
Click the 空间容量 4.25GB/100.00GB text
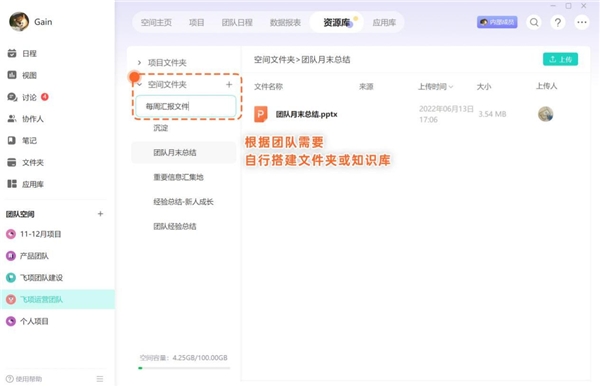(x=183, y=358)
